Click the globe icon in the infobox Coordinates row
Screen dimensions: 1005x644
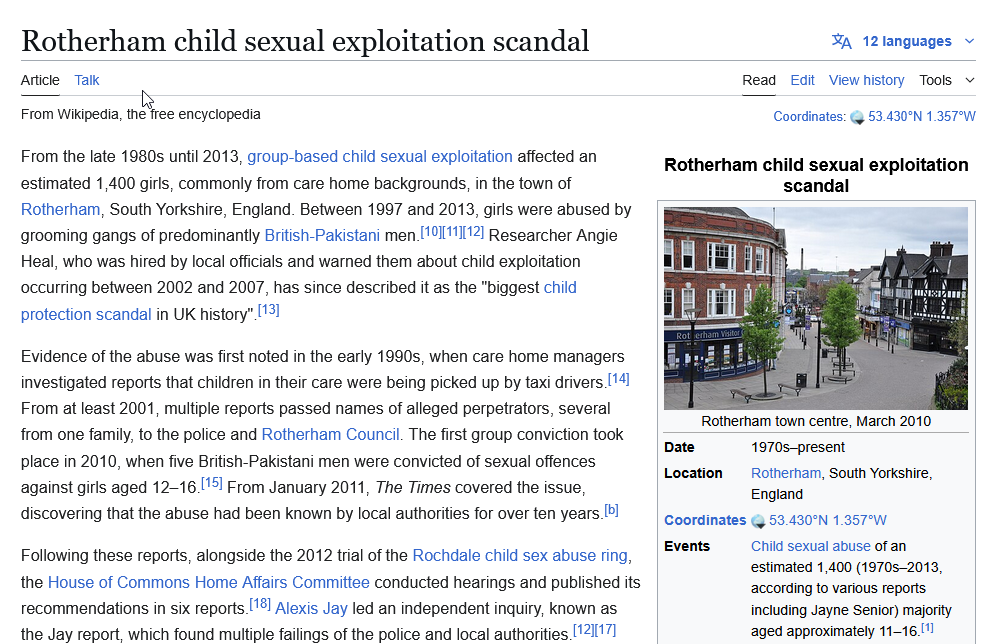[x=758, y=521]
